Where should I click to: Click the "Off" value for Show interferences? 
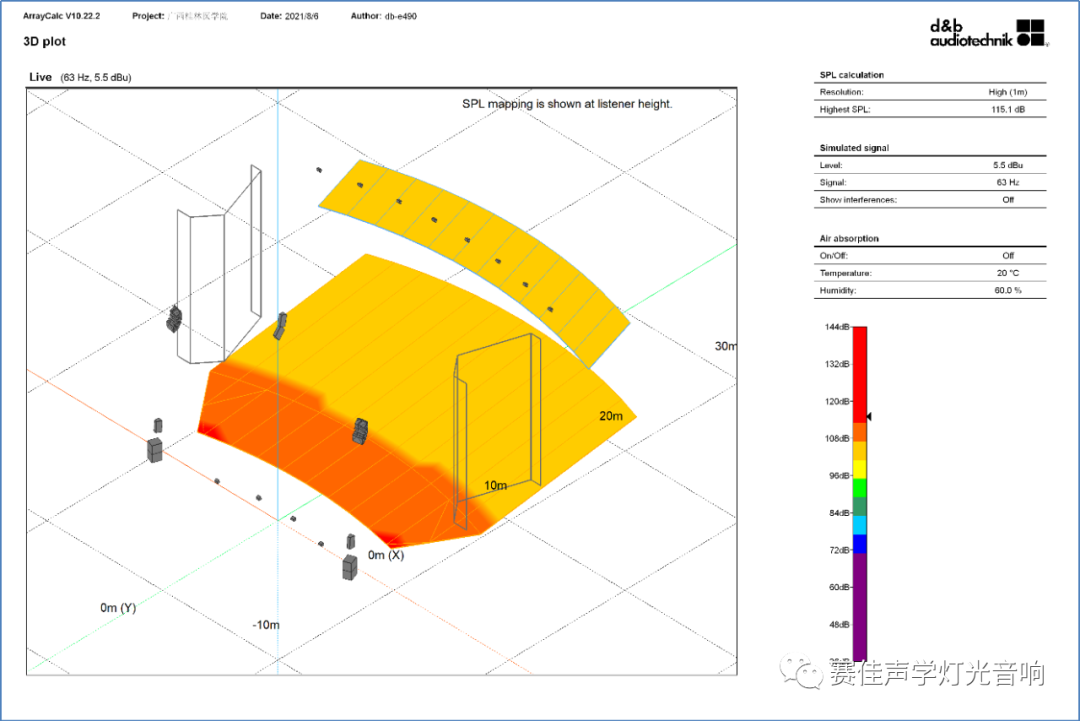click(1008, 200)
